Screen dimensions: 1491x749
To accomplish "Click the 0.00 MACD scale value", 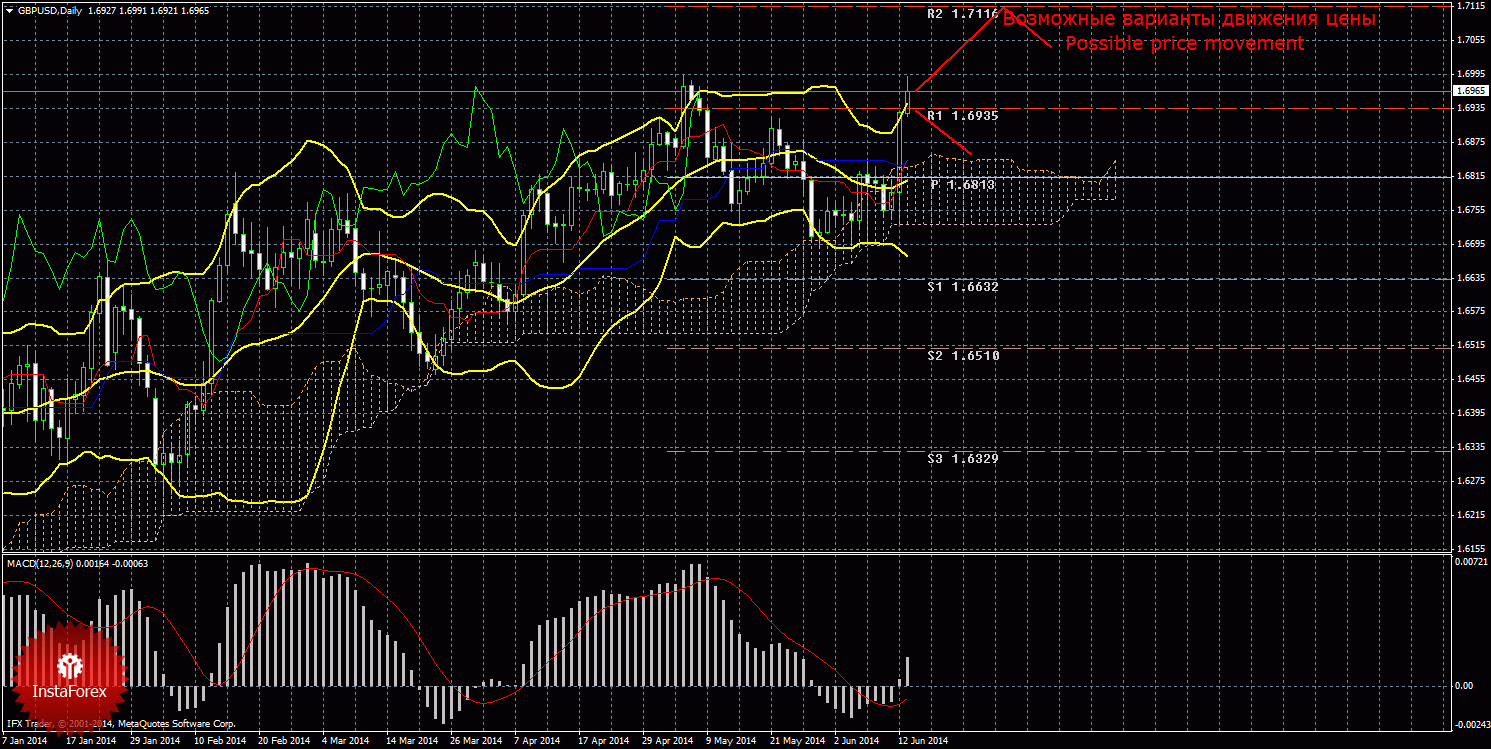I will 1463,686.
